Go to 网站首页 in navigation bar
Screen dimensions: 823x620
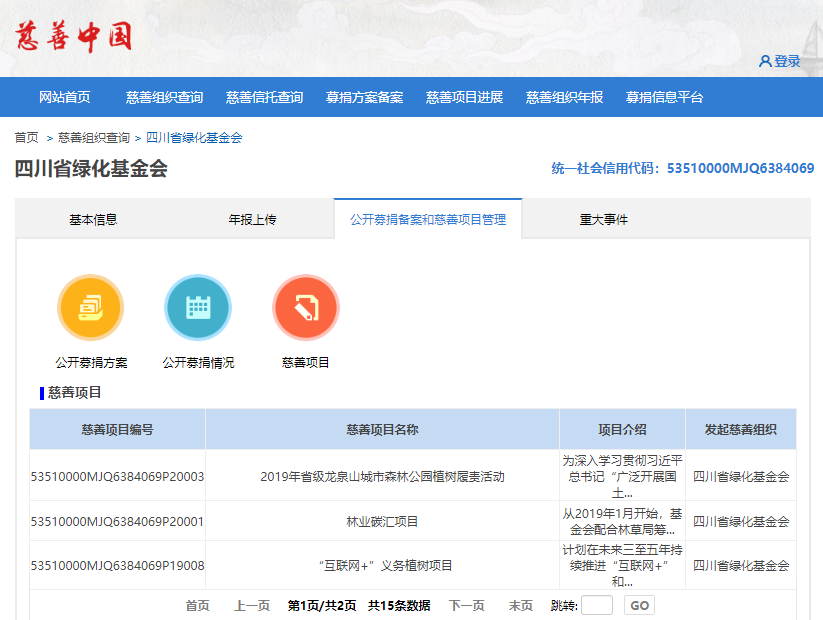click(x=65, y=97)
